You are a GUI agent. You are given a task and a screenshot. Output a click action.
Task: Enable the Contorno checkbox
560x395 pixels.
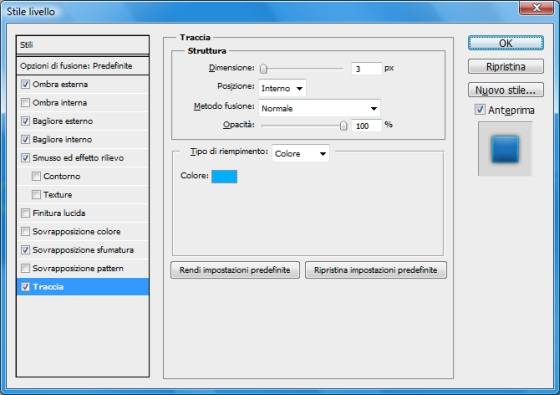click(36, 176)
